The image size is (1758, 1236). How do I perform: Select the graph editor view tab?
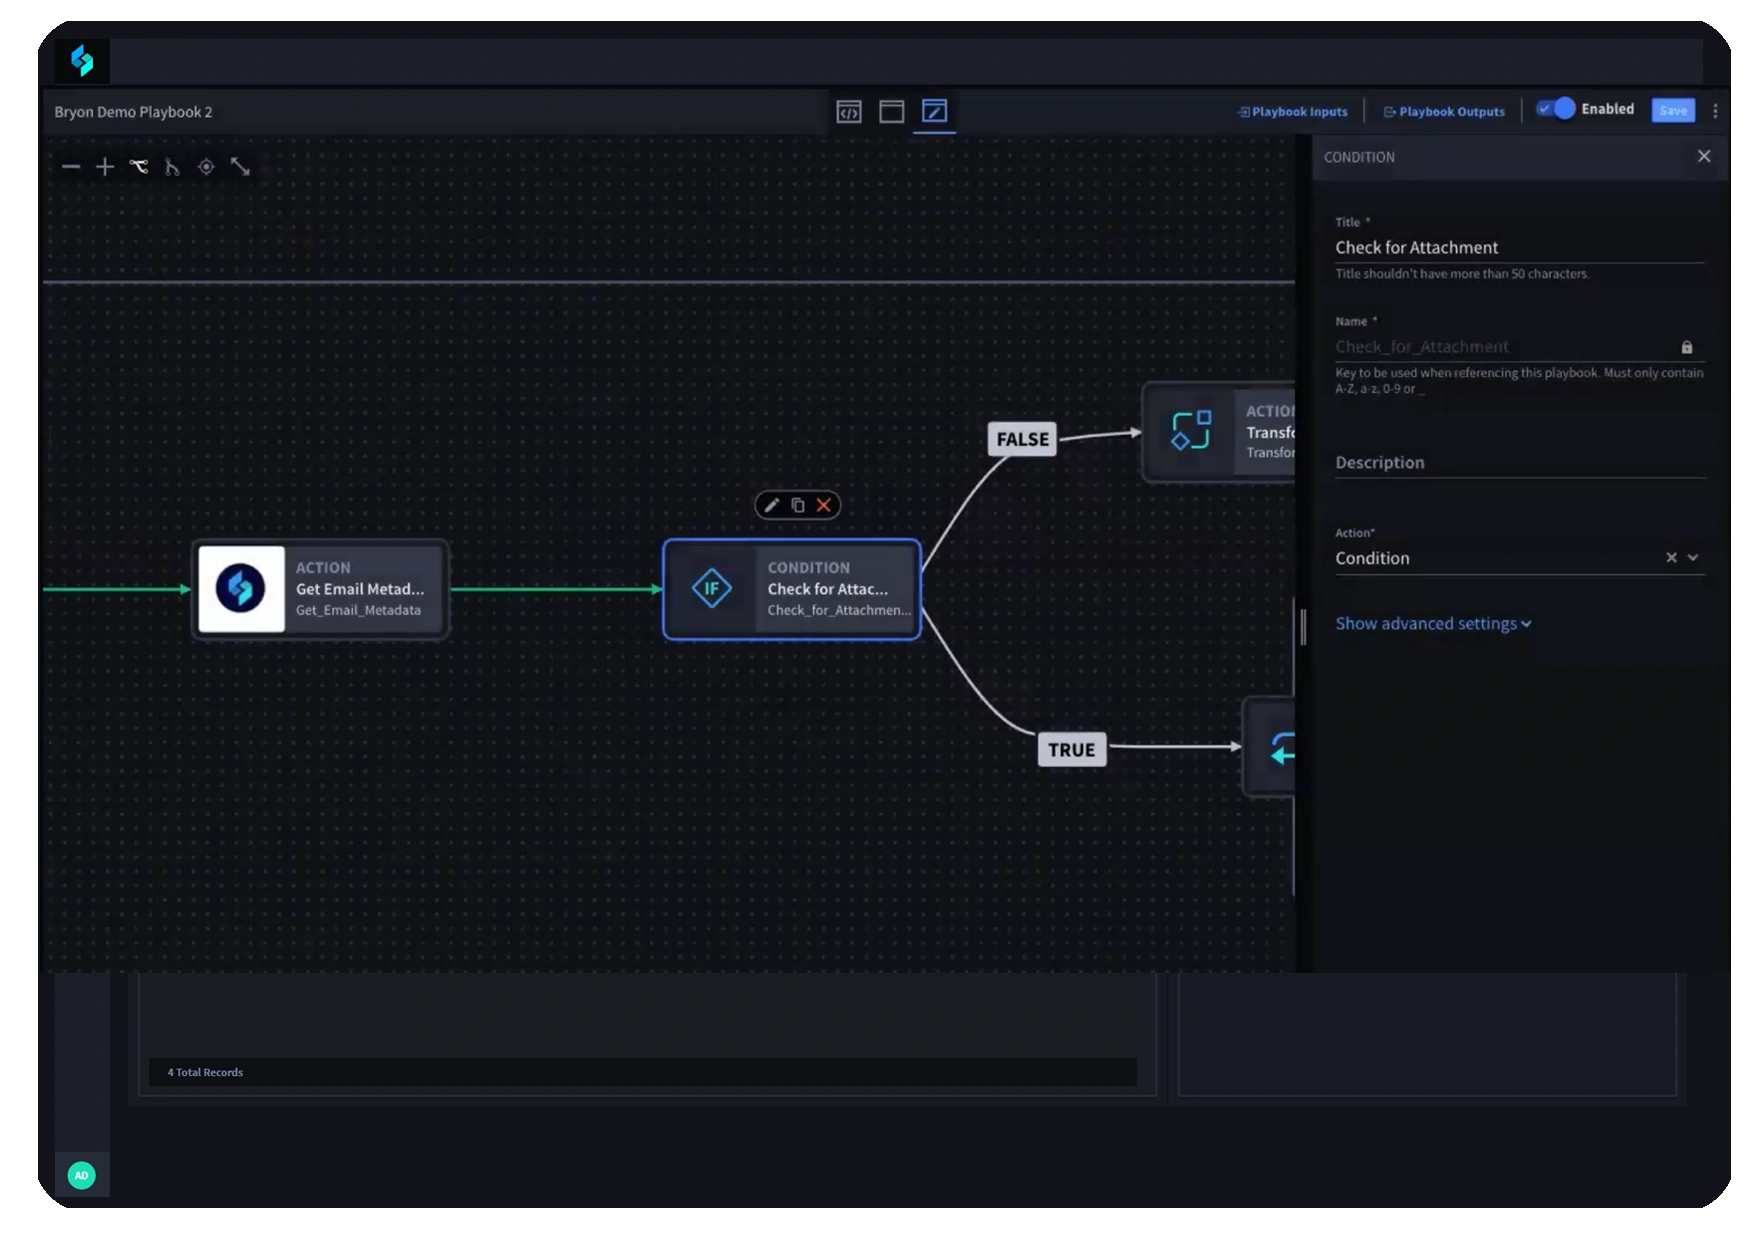(x=934, y=111)
